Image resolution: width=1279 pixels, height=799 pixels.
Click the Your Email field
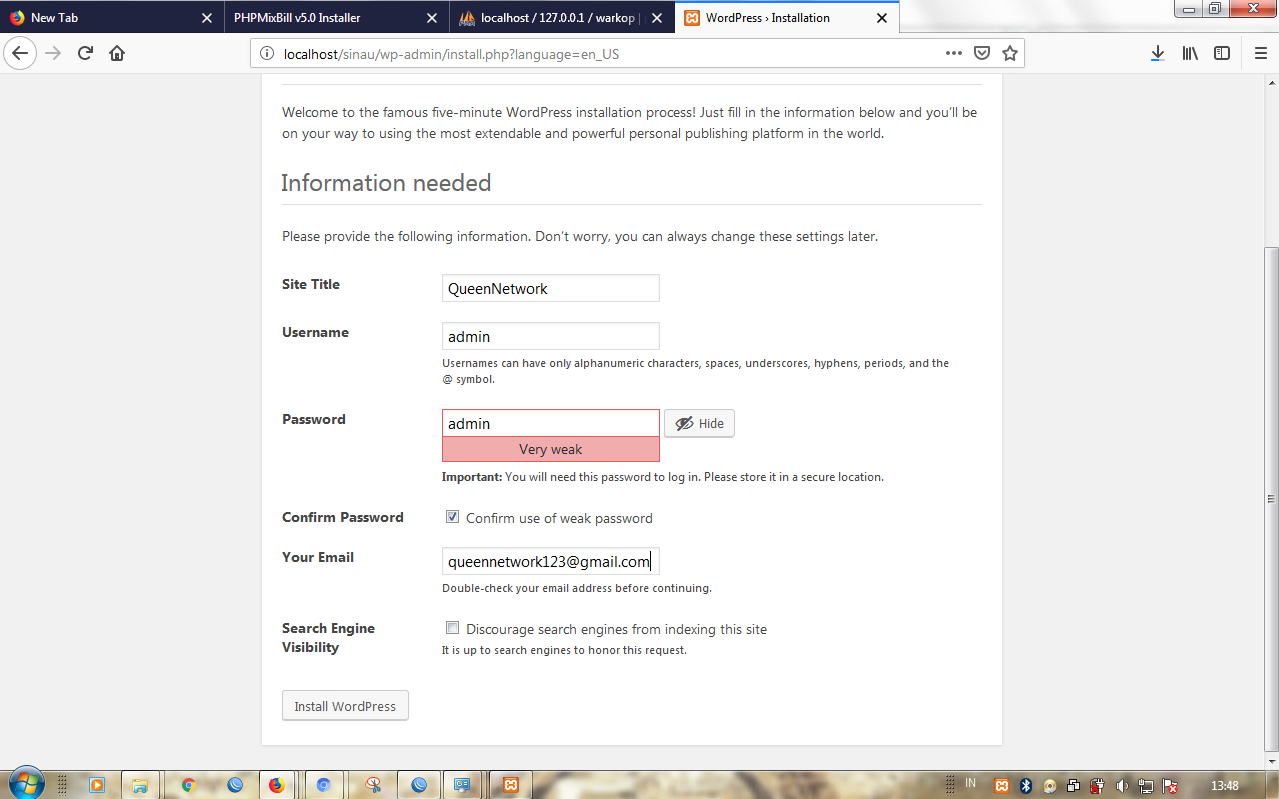tap(551, 561)
